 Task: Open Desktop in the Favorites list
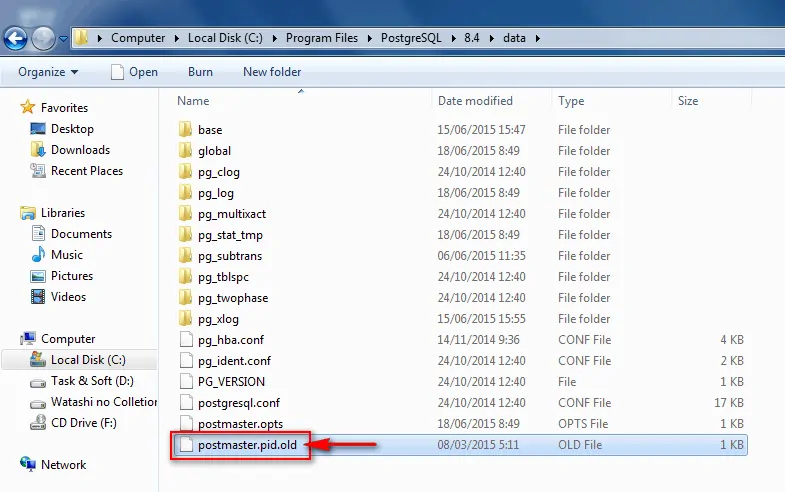point(72,129)
